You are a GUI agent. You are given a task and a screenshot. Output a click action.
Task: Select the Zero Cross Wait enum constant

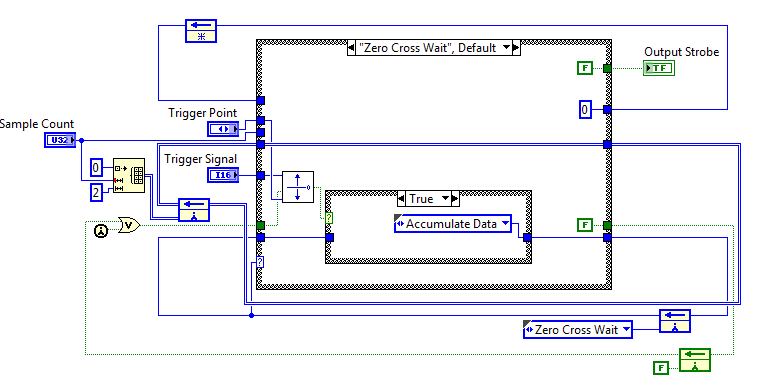point(578,330)
